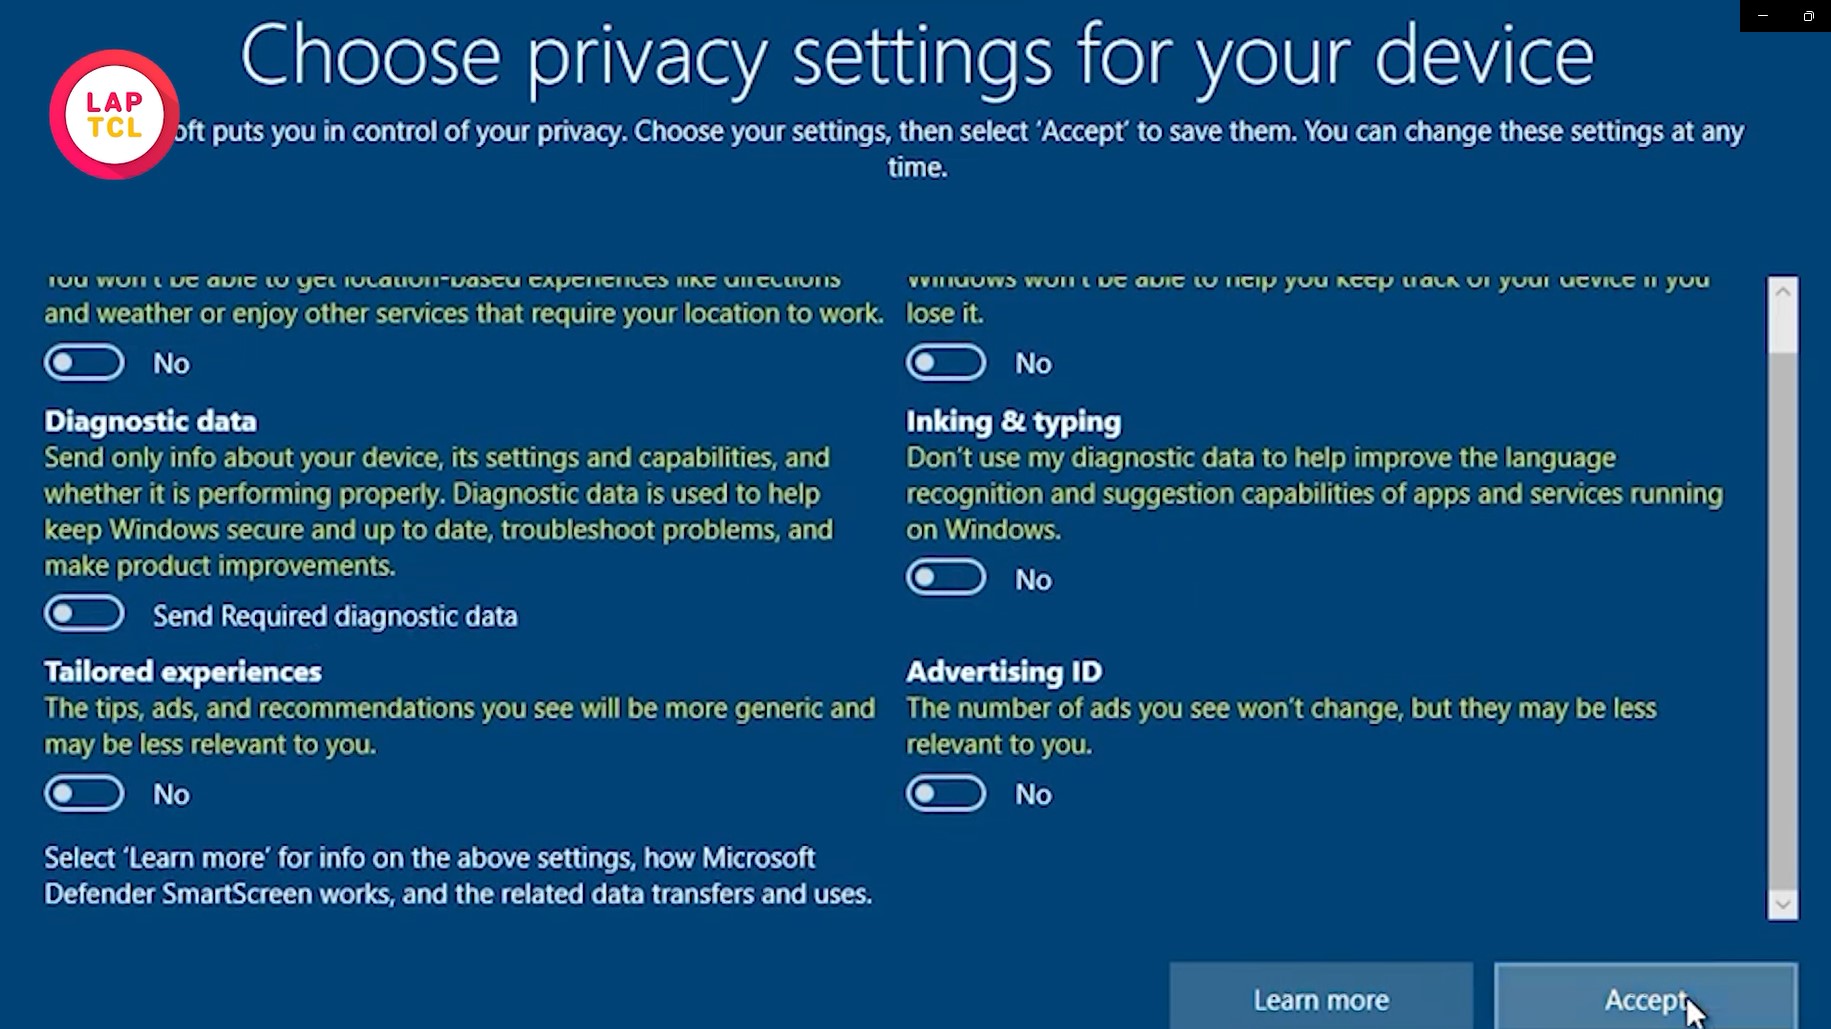Click the scrollbar up arrow

(1782, 292)
